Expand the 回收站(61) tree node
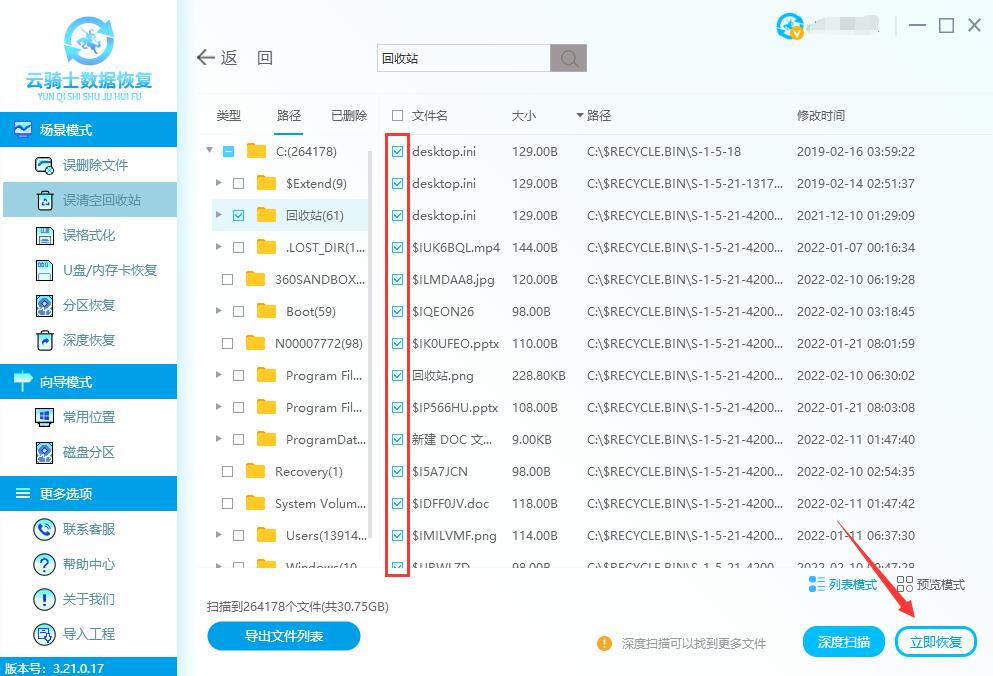 pyautogui.click(x=218, y=215)
